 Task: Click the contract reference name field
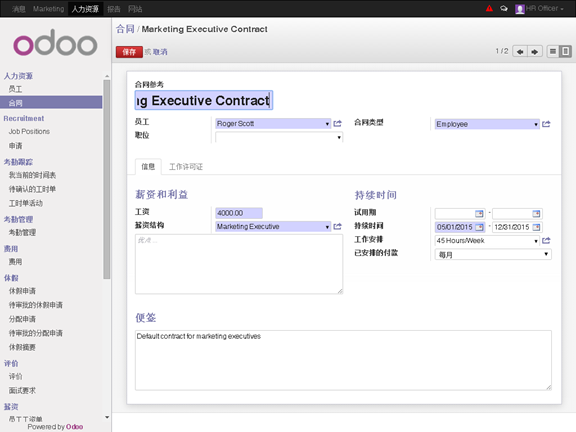[x=204, y=100]
